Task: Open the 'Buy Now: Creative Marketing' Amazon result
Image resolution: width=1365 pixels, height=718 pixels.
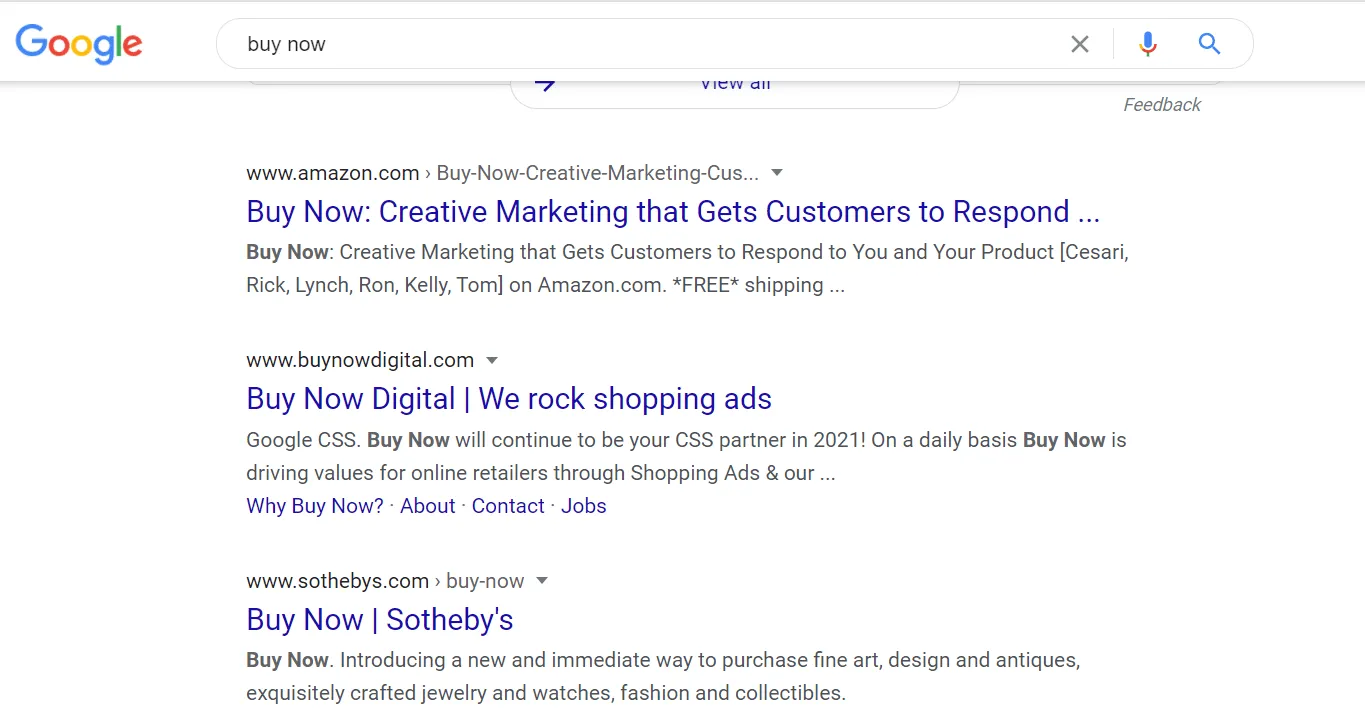Action: [672, 212]
